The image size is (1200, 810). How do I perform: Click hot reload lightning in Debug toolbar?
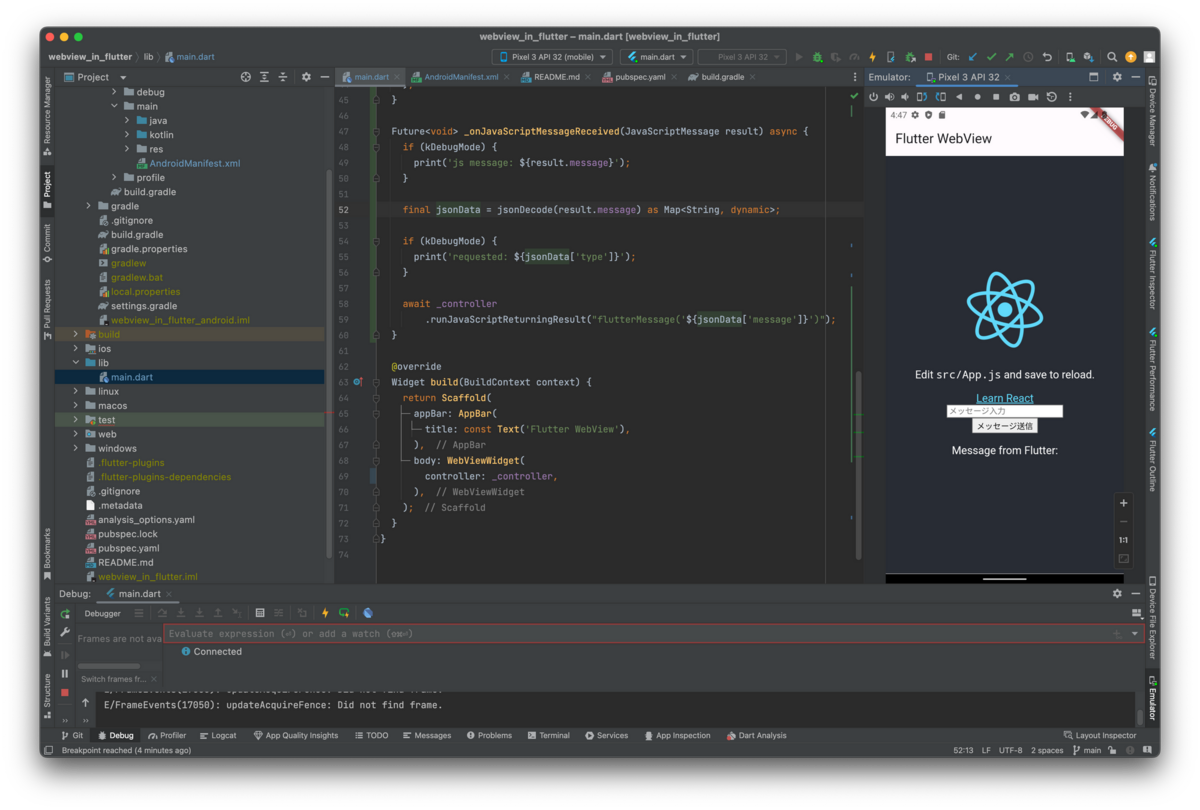325,613
